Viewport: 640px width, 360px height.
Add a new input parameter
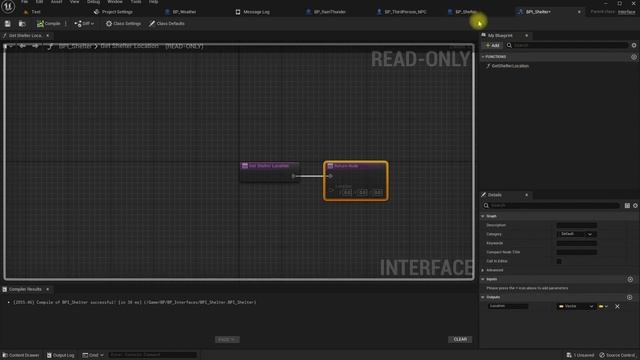point(630,280)
